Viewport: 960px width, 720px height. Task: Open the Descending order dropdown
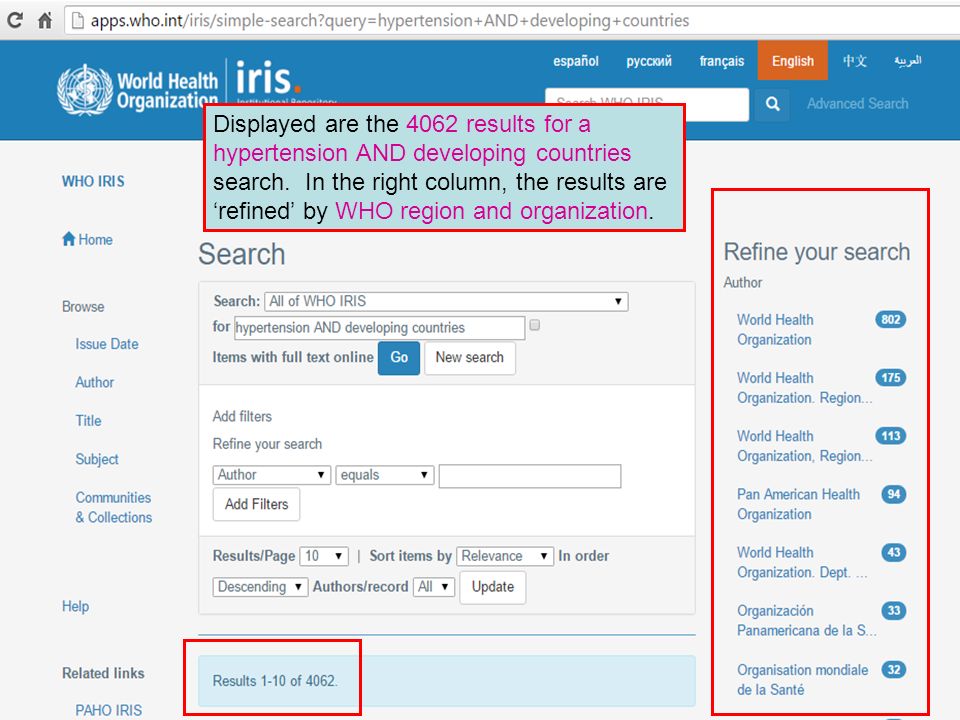pyautogui.click(x=260, y=587)
